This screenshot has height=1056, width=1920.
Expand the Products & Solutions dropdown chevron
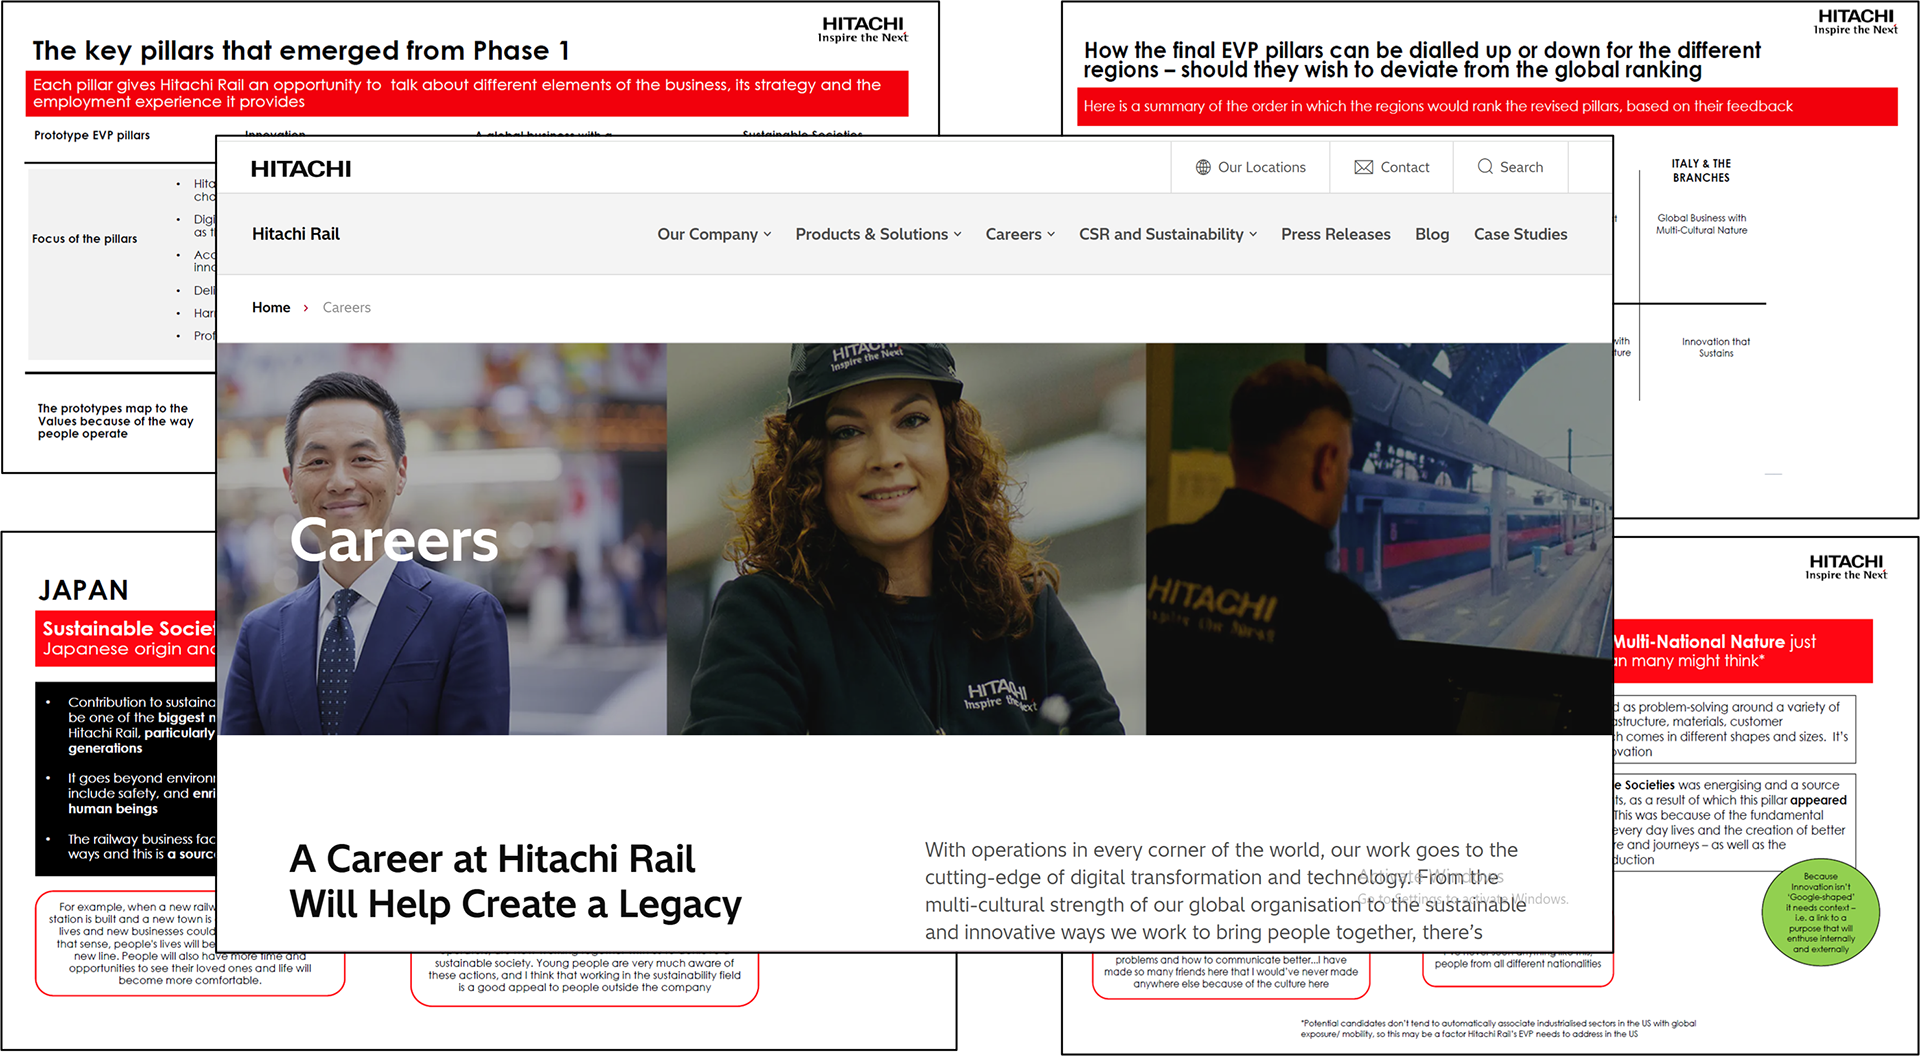[957, 235]
